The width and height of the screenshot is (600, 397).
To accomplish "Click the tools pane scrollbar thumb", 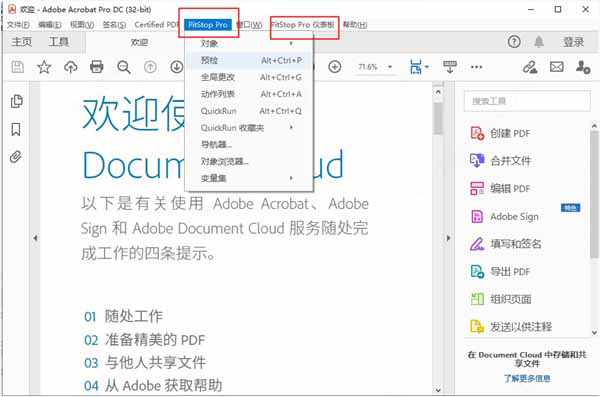I will [594, 194].
